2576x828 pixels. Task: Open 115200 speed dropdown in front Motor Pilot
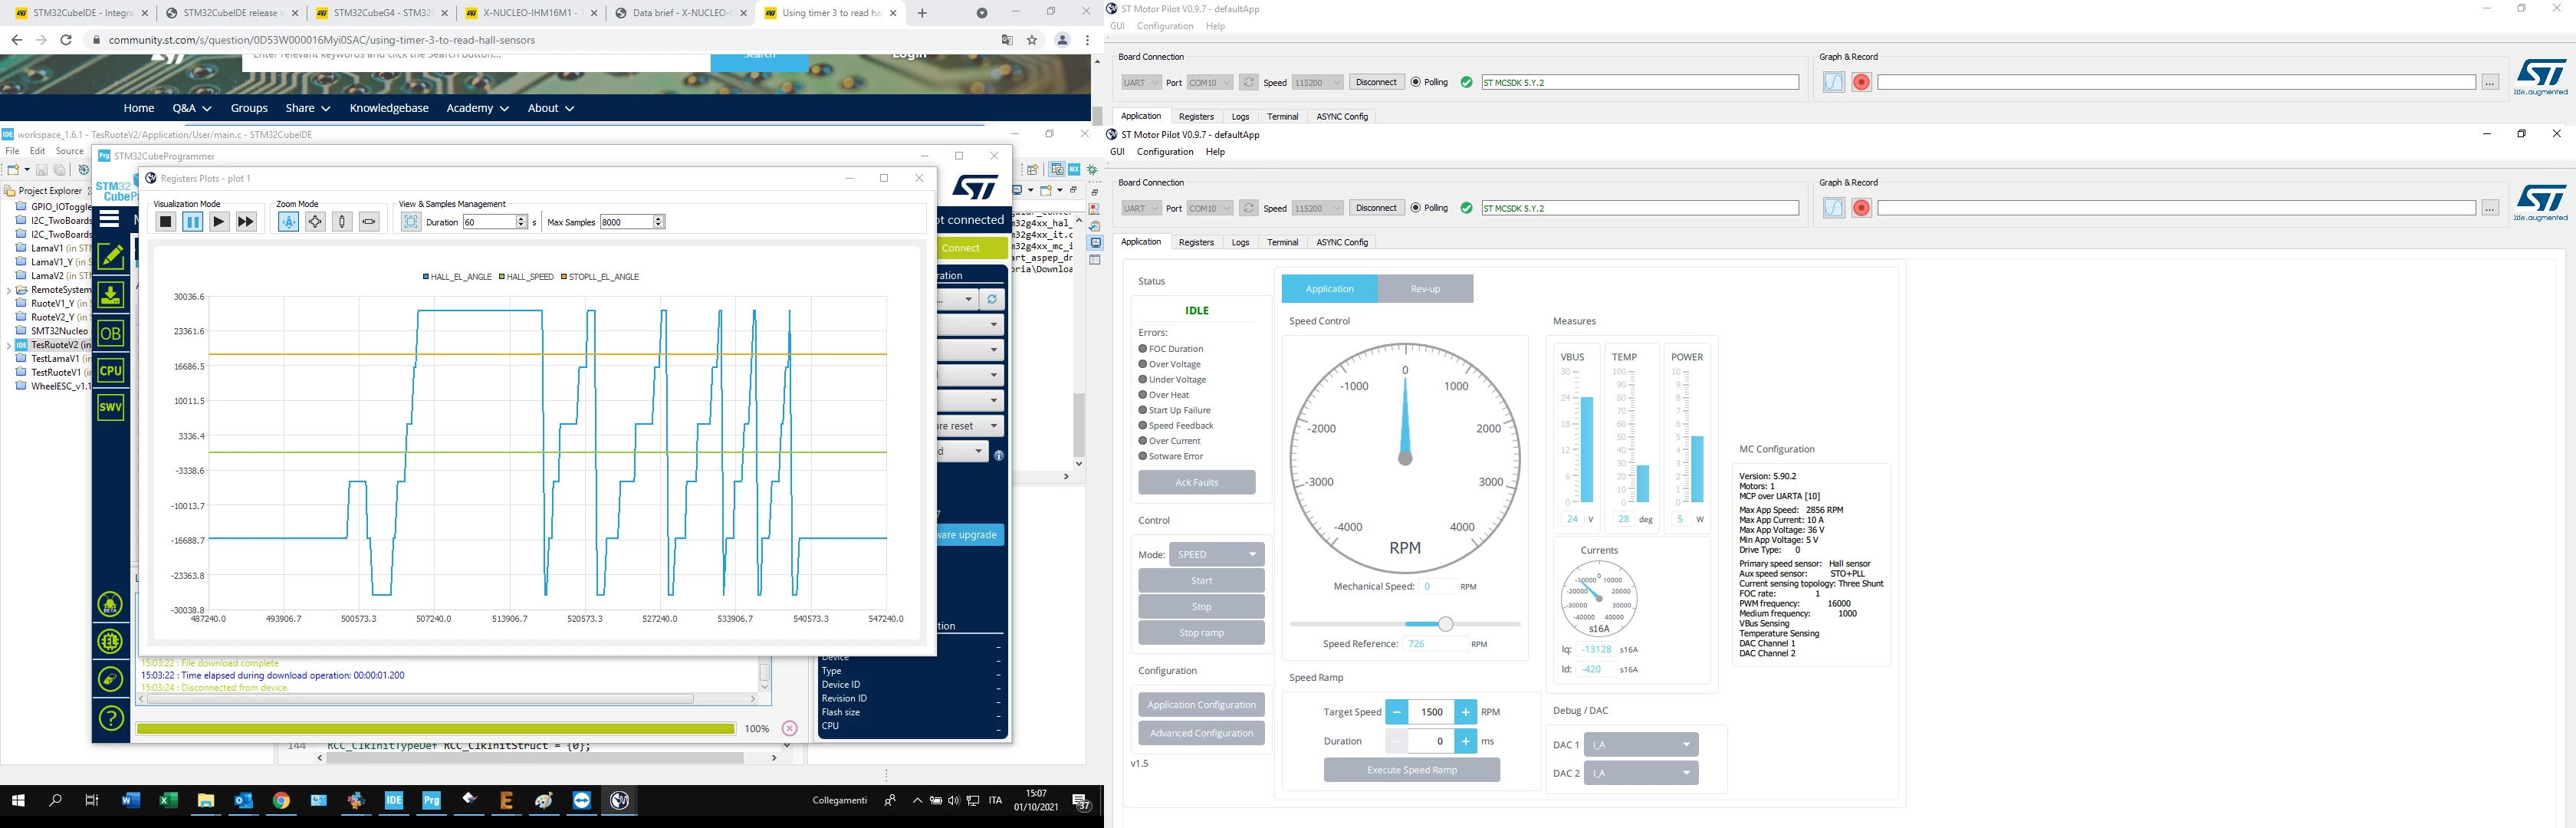coord(1317,208)
